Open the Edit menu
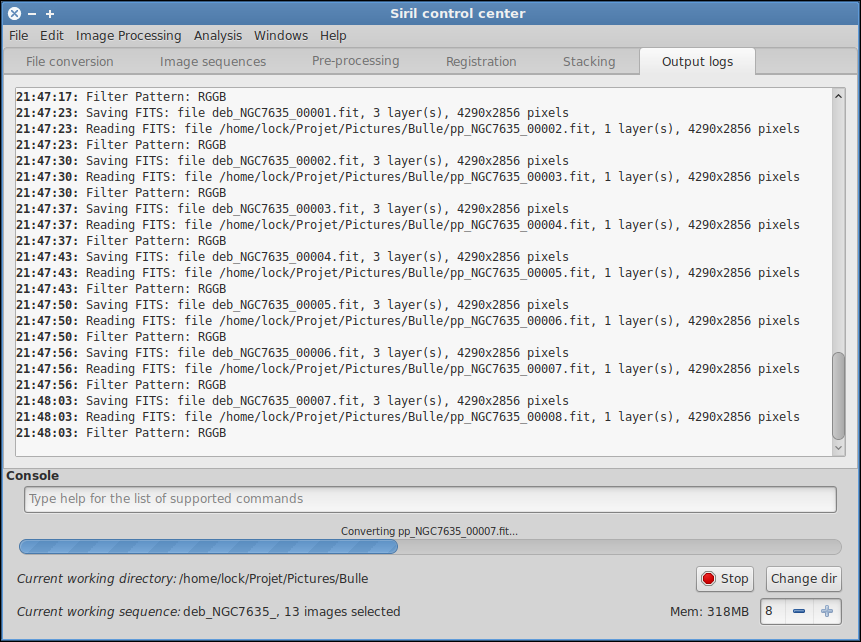Image resolution: width=861 pixels, height=642 pixels. [52, 35]
